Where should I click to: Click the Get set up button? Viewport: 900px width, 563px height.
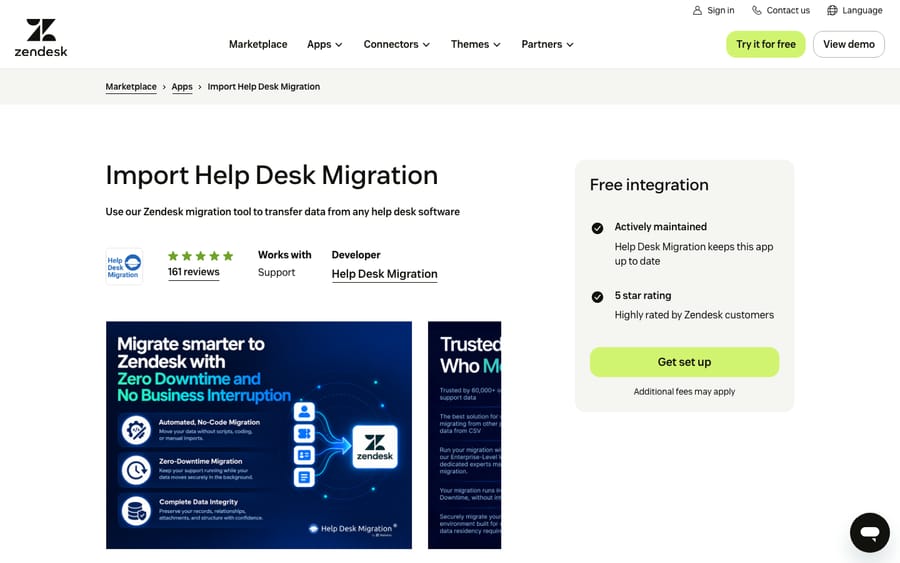(x=684, y=362)
